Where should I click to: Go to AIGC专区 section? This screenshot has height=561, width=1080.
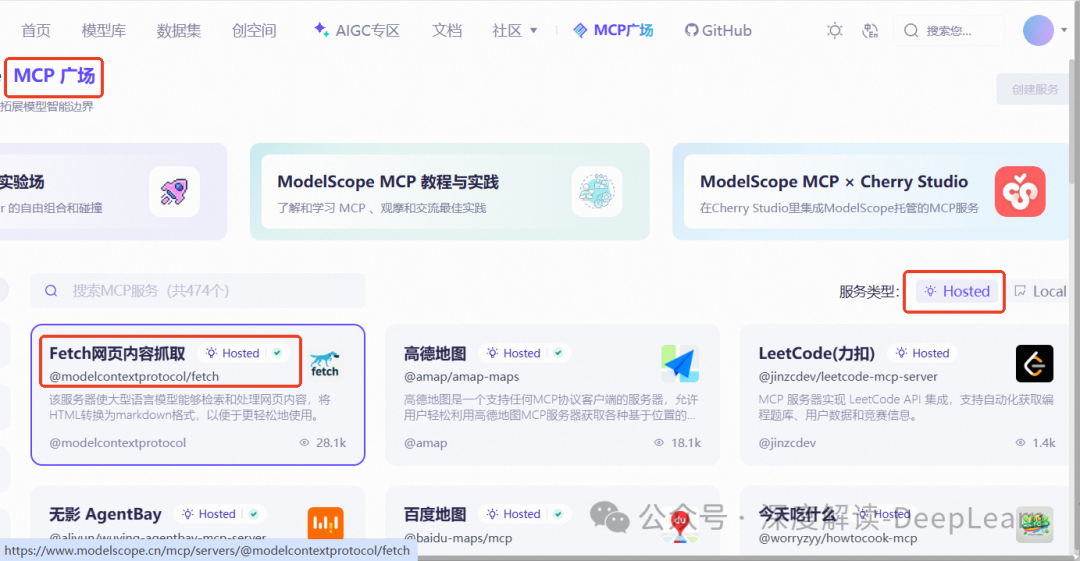(357, 30)
